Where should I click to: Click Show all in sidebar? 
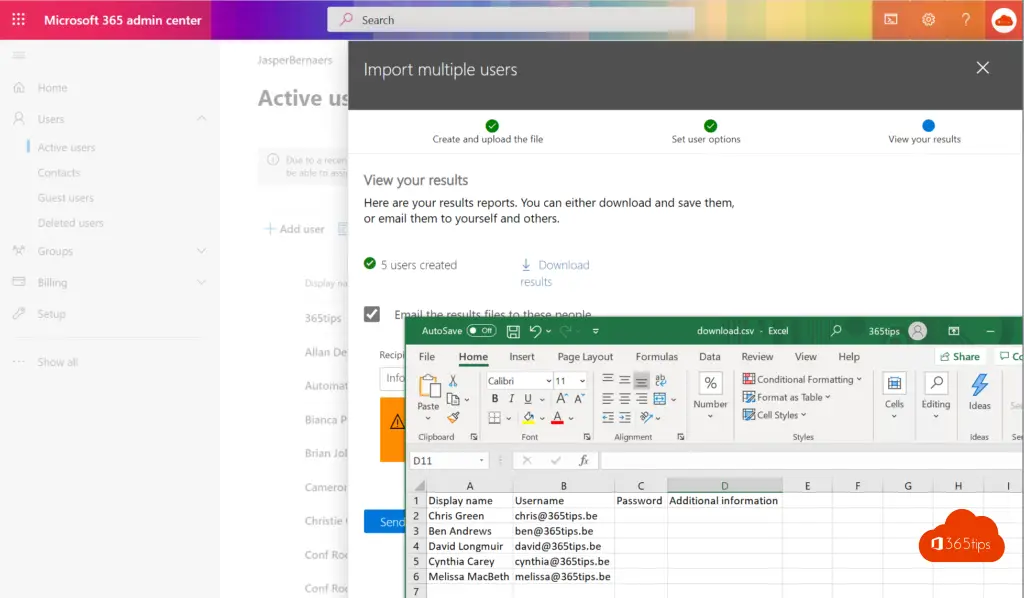pyautogui.click(x=57, y=362)
